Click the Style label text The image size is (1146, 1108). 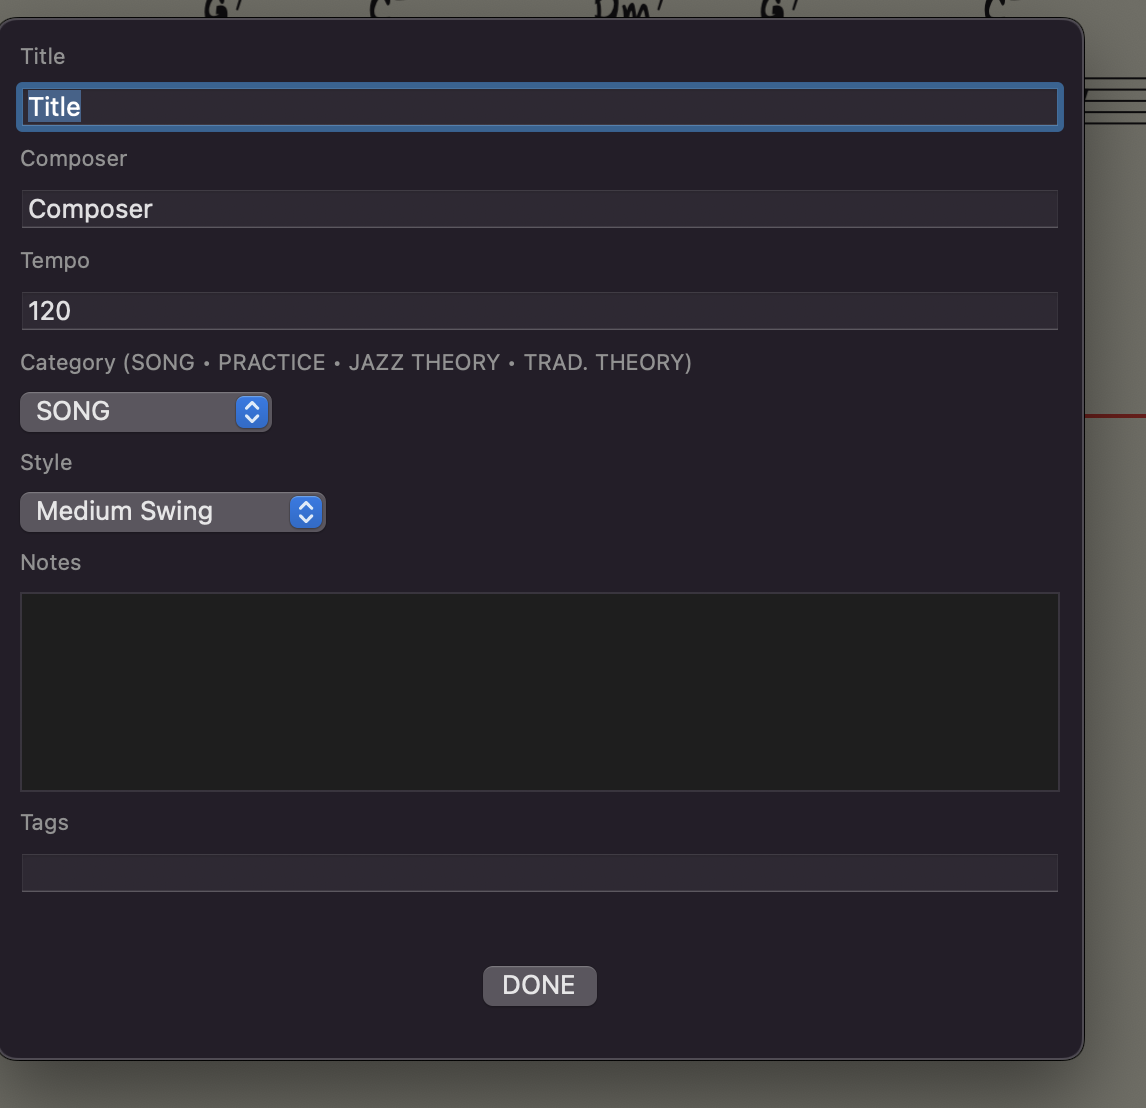(x=46, y=463)
